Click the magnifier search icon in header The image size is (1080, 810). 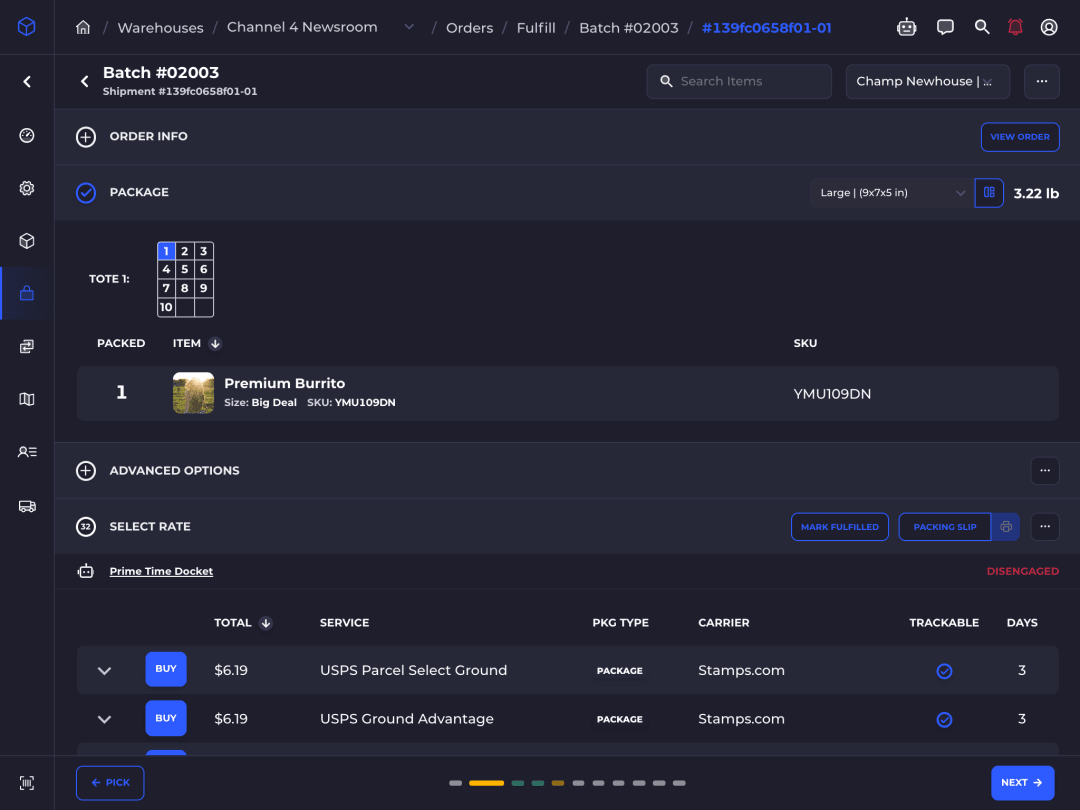tap(982, 27)
